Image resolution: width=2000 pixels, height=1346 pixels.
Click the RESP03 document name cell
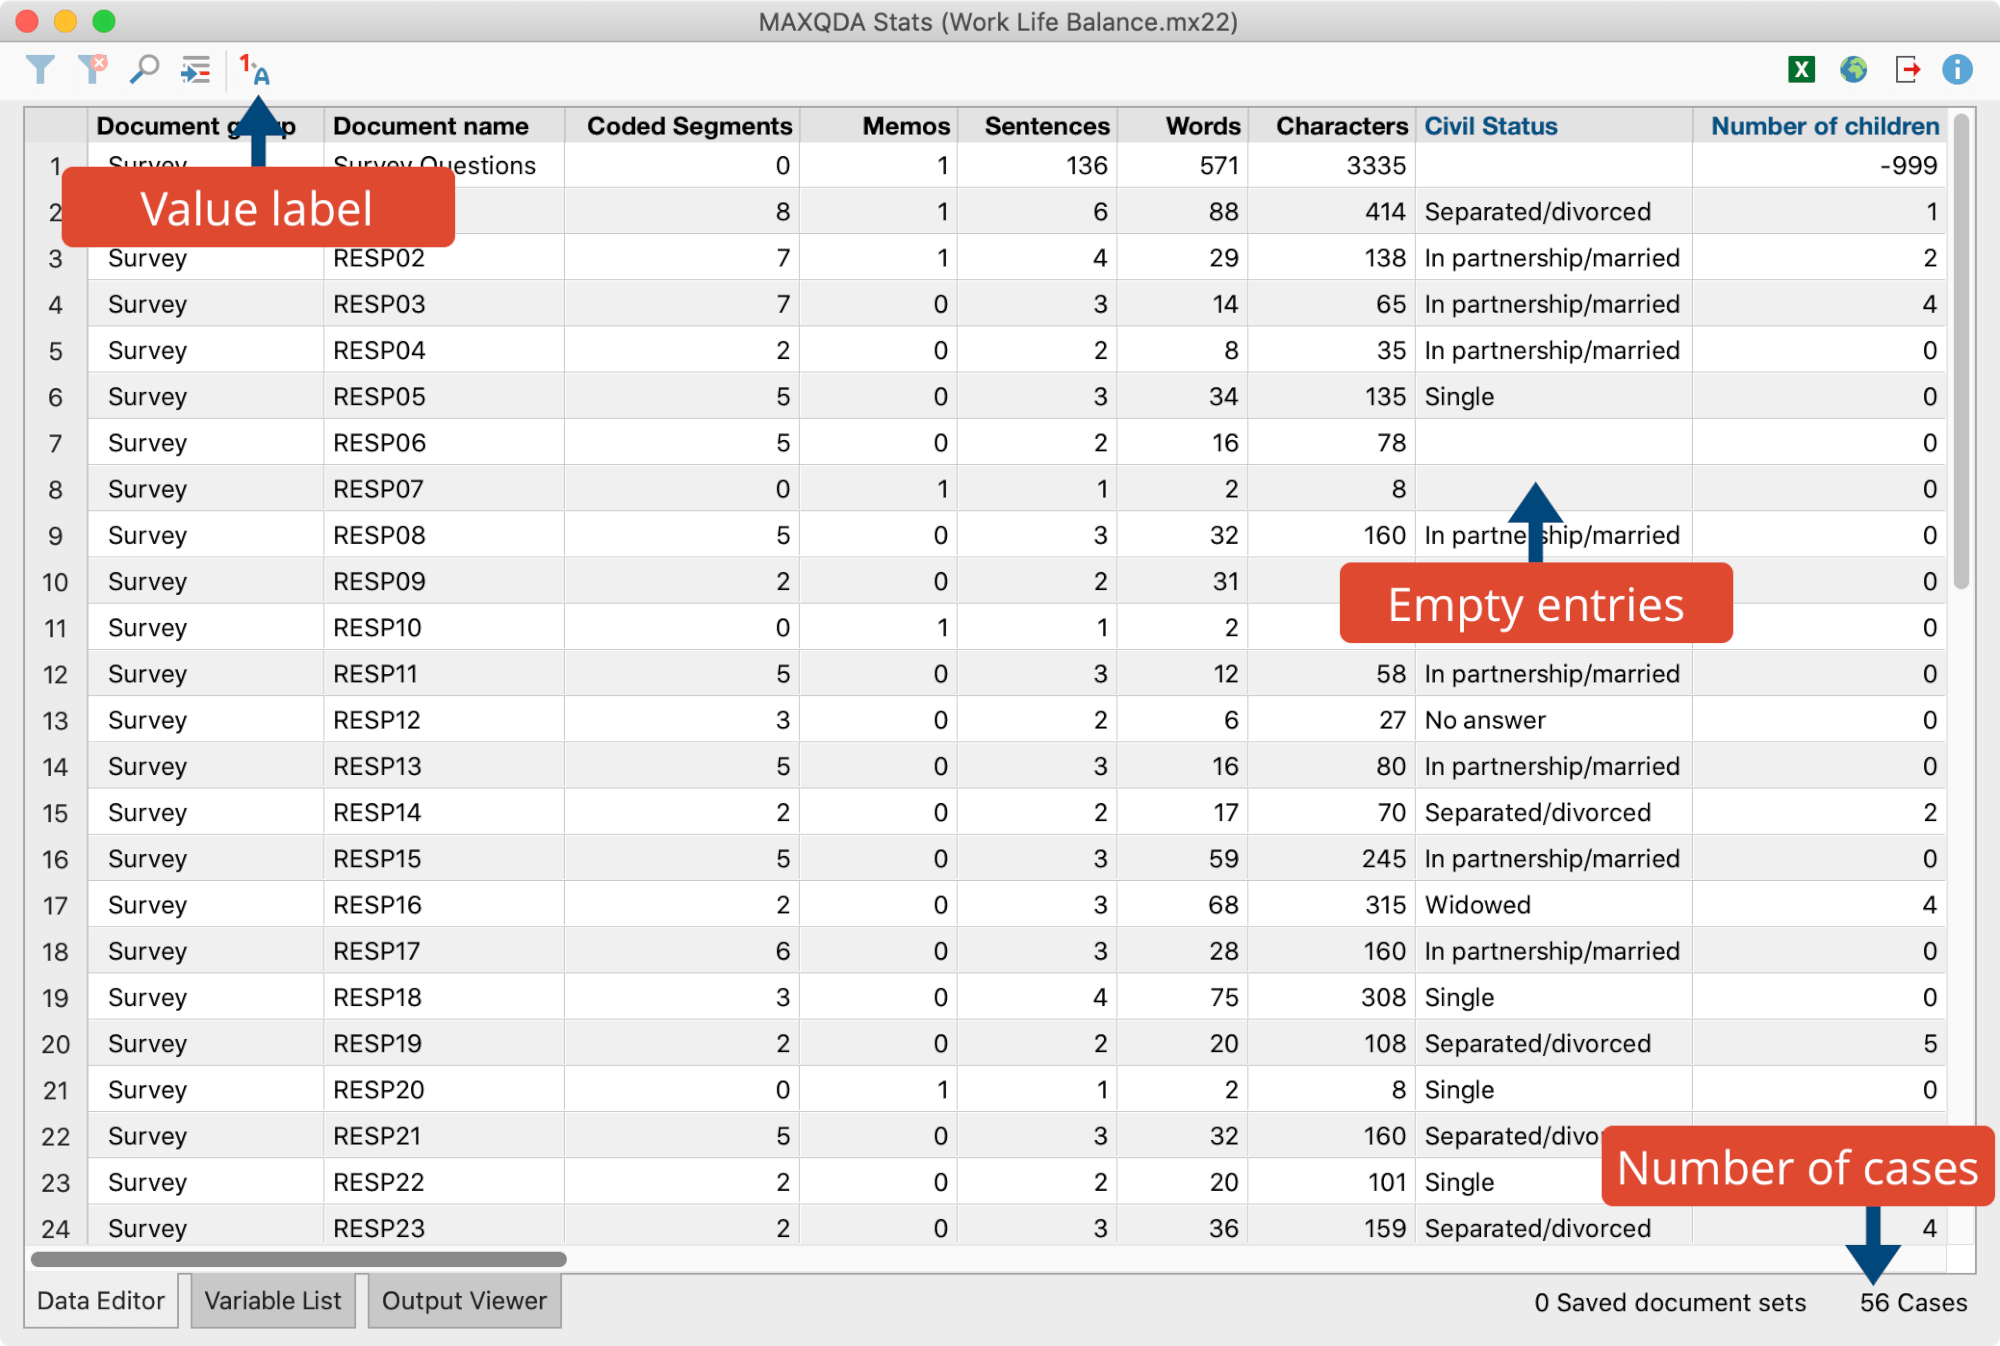[x=444, y=304]
